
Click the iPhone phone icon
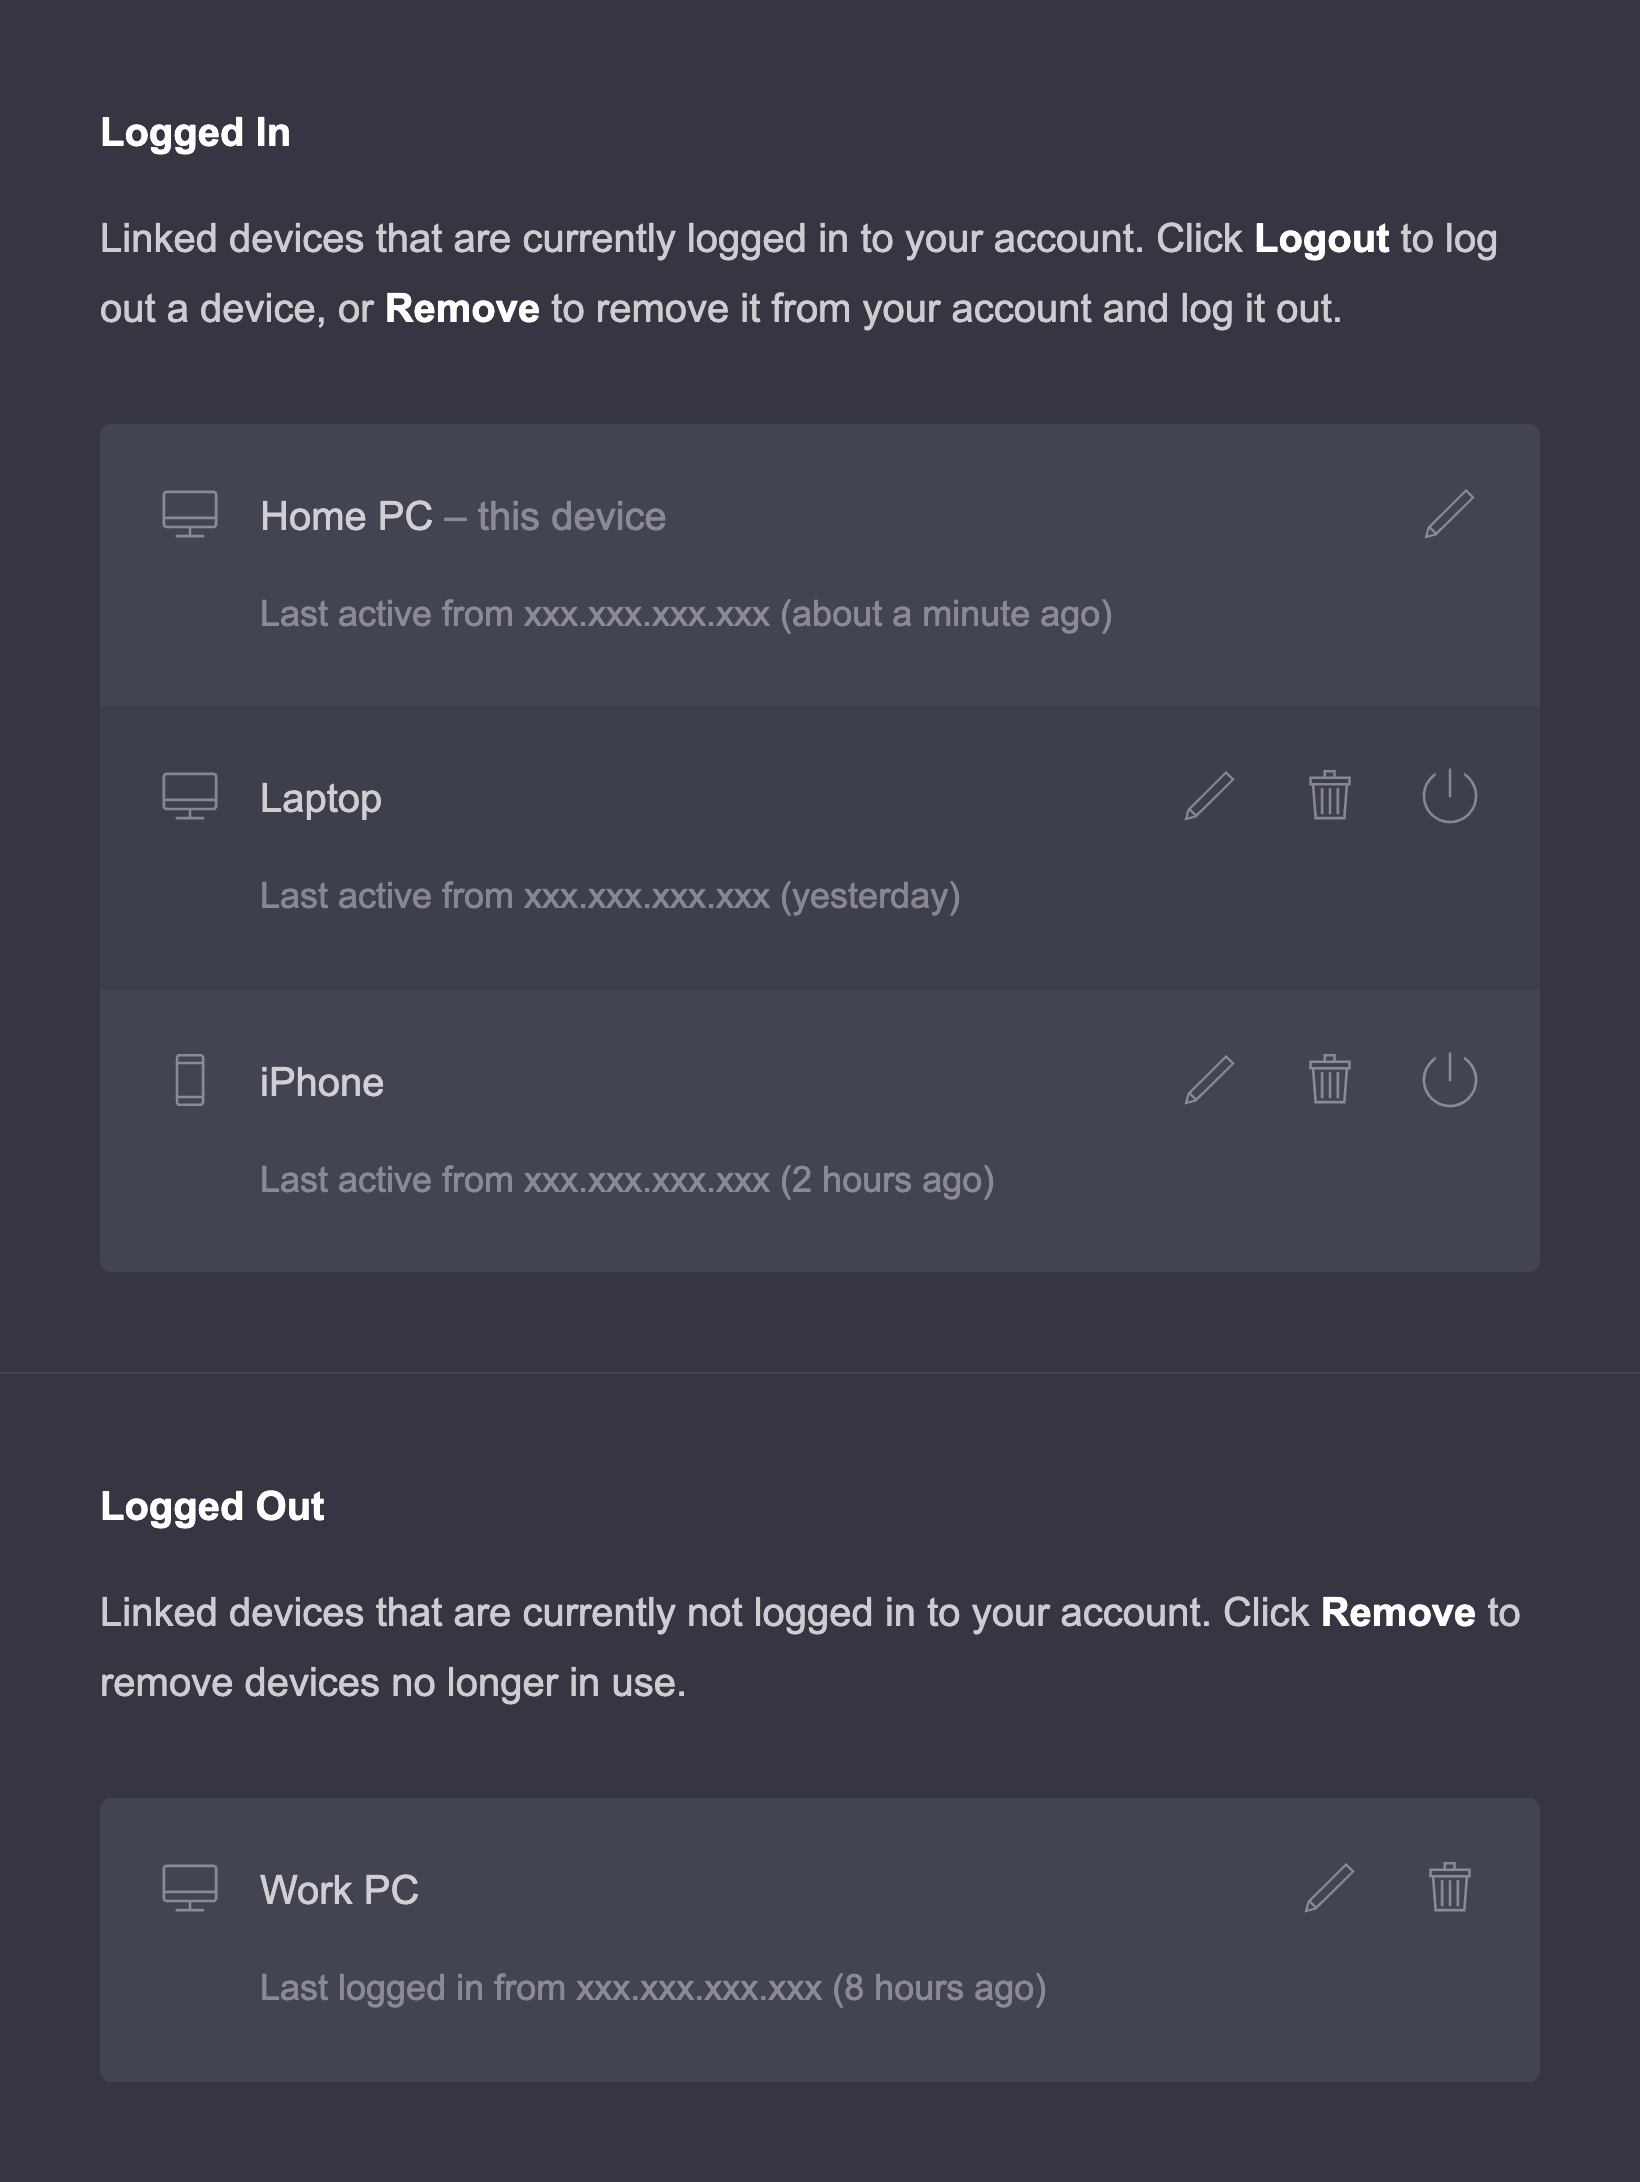[x=190, y=1080]
